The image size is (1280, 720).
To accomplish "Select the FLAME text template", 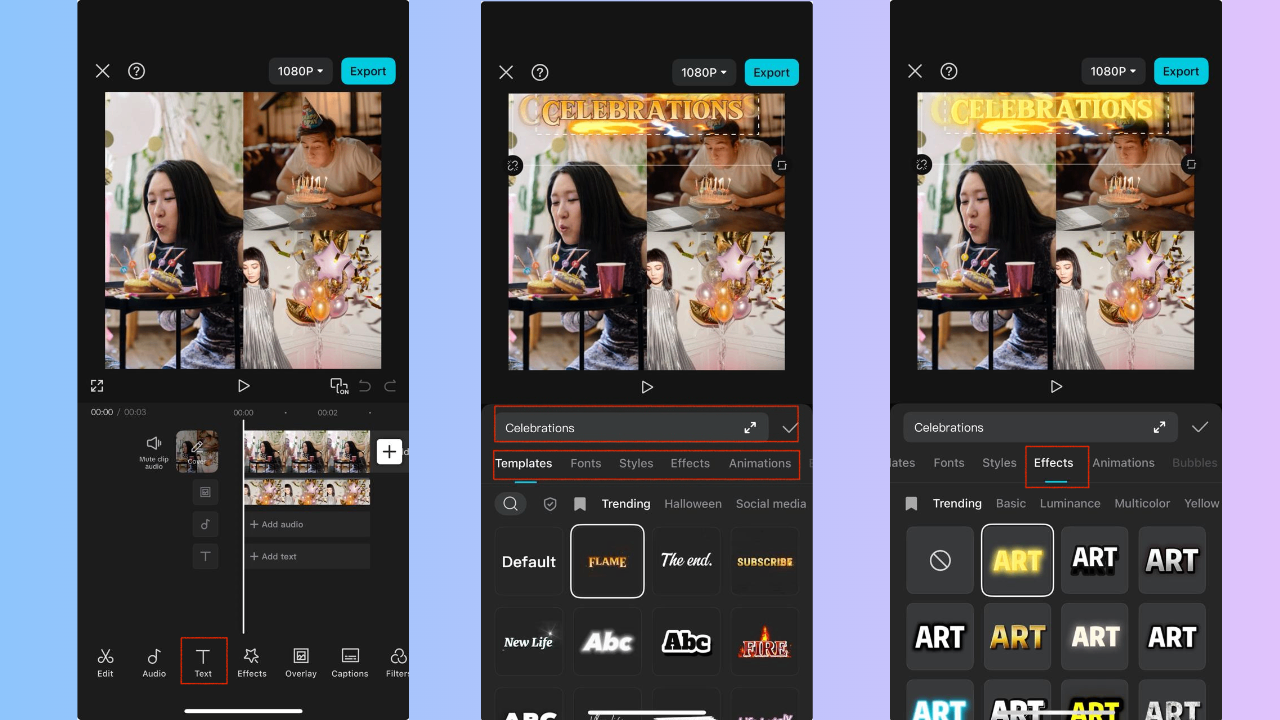I will tap(607, 560).
